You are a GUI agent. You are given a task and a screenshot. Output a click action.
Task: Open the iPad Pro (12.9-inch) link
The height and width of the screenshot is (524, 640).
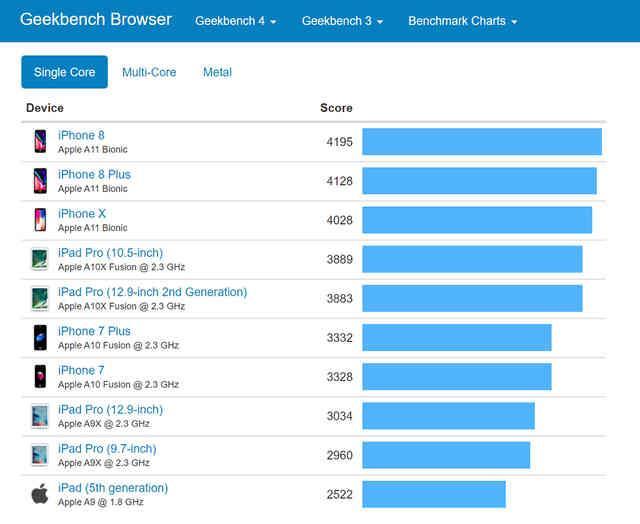point(110,409)
